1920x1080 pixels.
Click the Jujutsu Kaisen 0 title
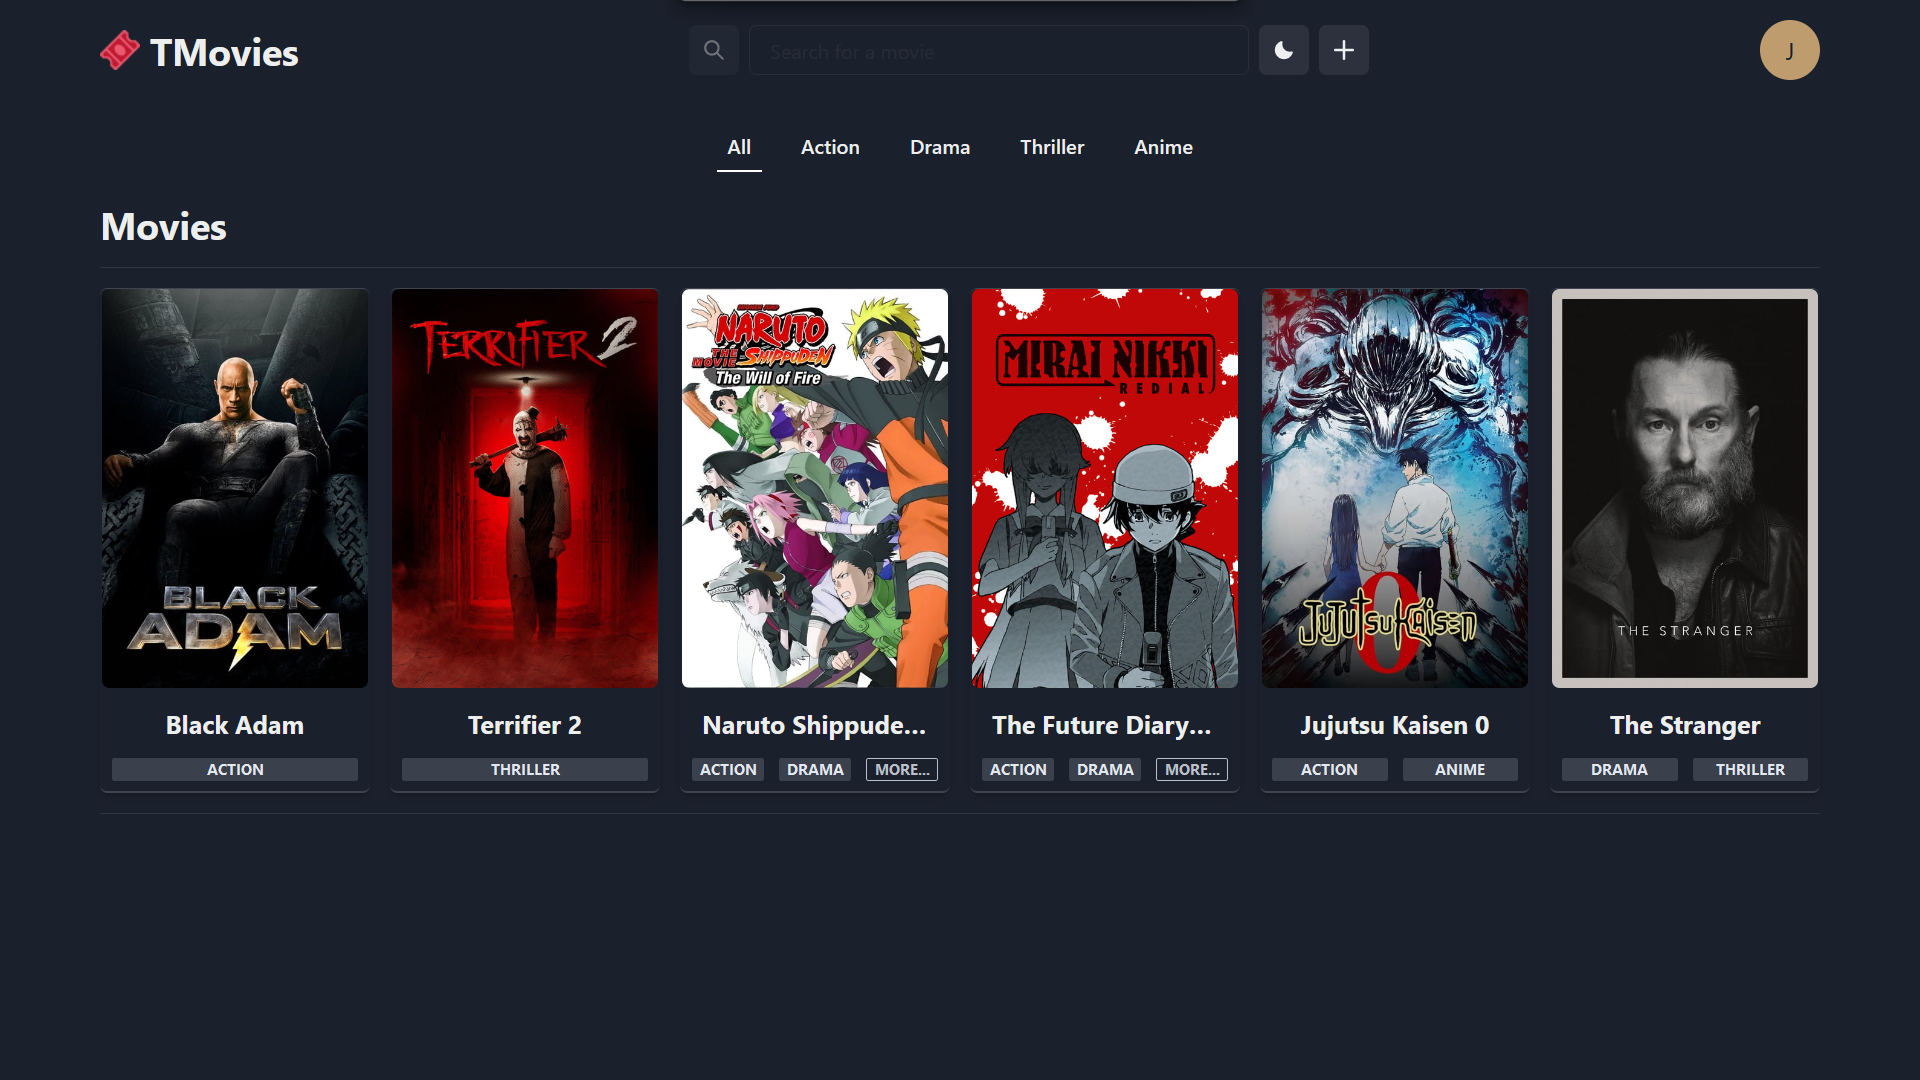click(x=1395, y=725)
